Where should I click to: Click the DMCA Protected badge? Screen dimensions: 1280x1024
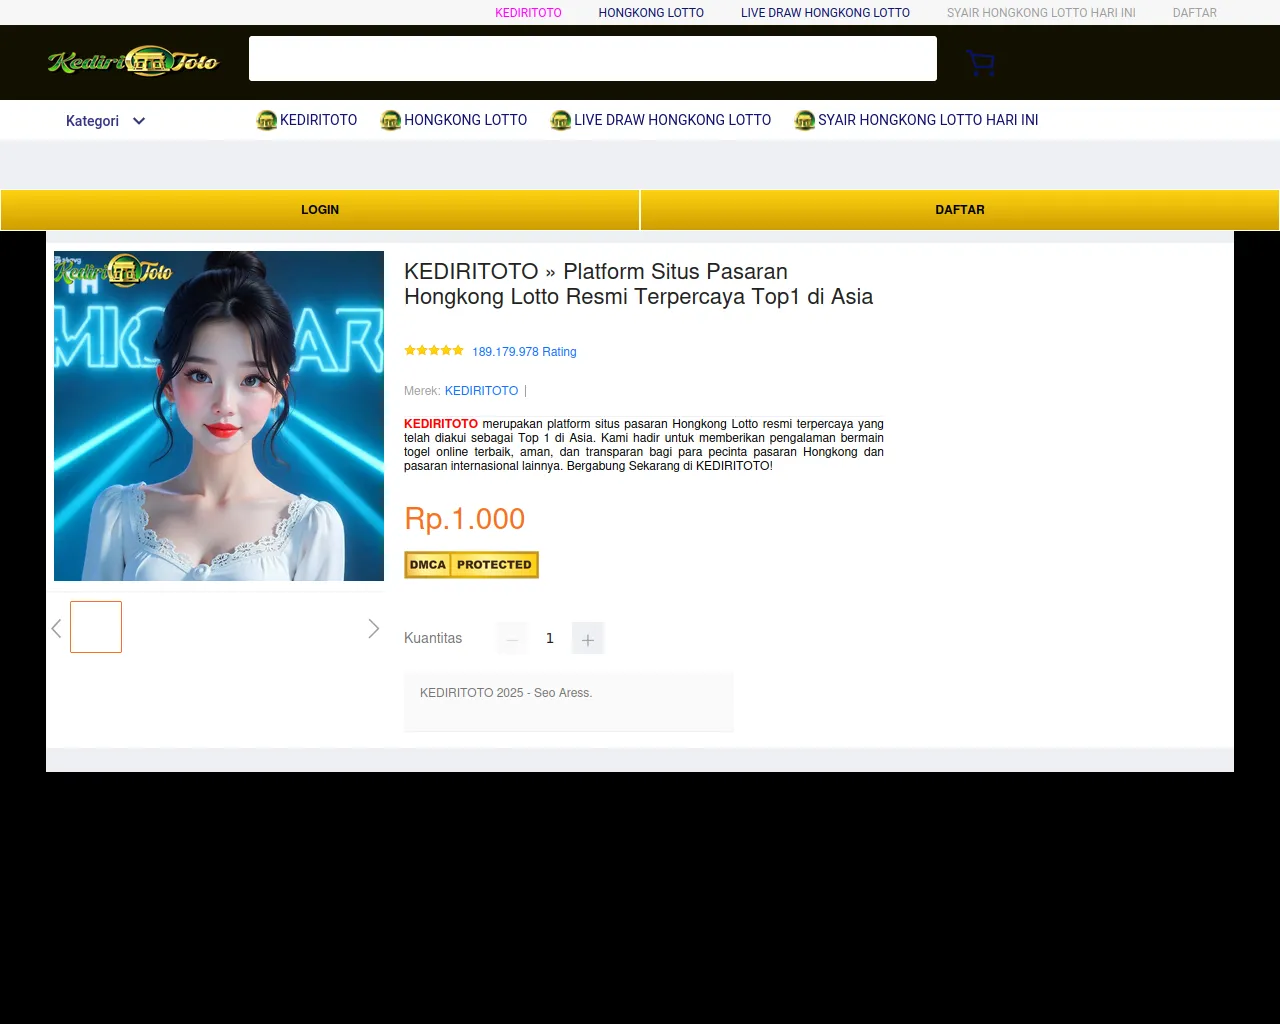(471, 565)
